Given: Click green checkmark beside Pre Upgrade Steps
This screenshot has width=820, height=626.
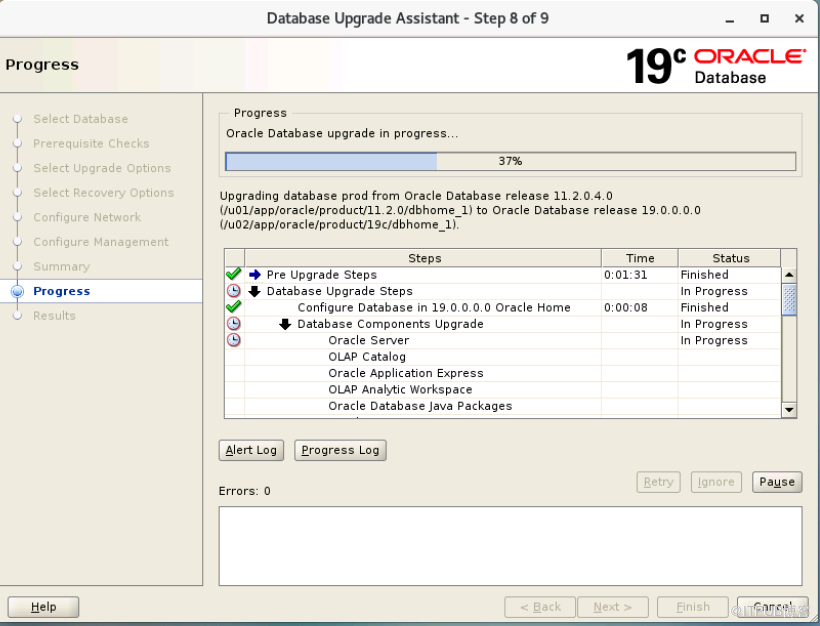Looking at the screenshot, I should point(234,275).
